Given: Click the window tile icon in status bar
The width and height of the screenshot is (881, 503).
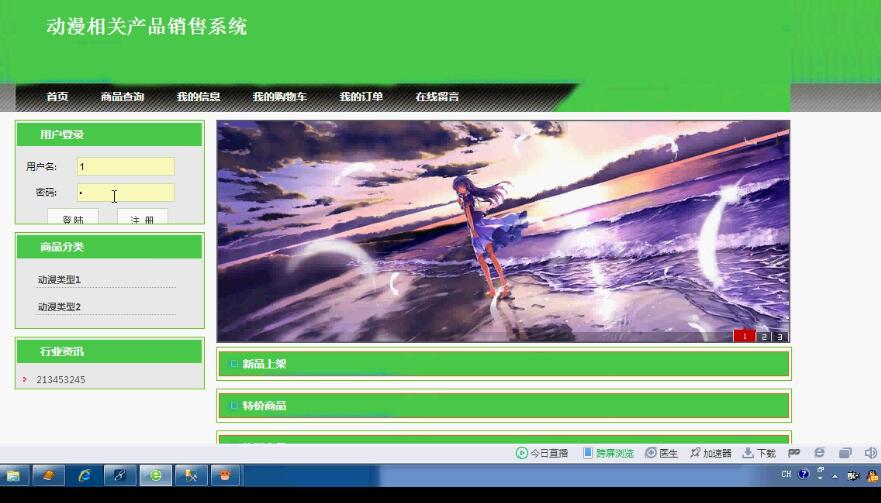Looking at the screenshot, I should [x=845, y=453].
